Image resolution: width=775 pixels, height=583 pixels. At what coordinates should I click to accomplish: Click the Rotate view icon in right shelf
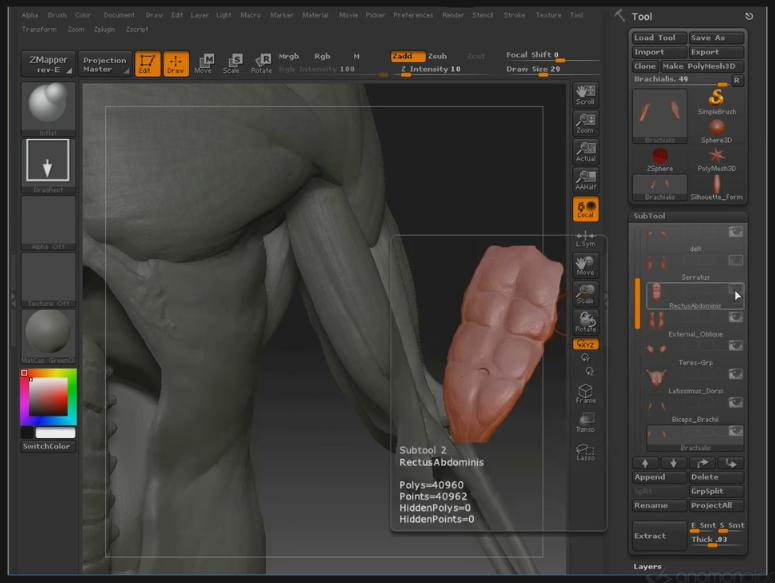pos(585,322)
